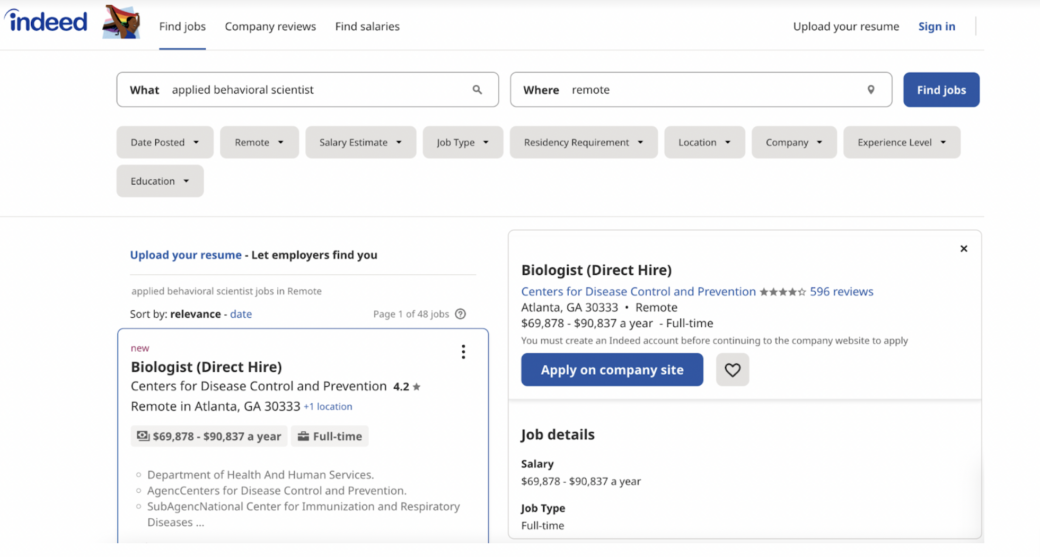The height and width of the screenshot is (557, 1040).
Task: Click the Indeed logo
Action: point(46,21)
